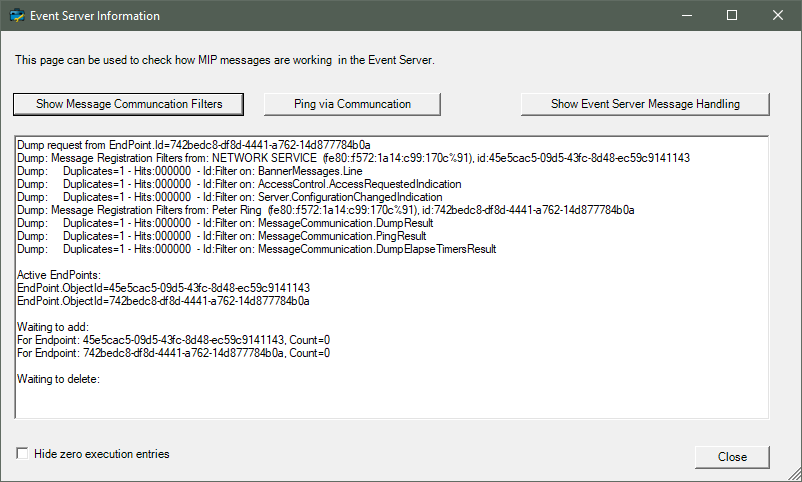
Task: Click the 'Active EndPoints:' heading text
Action: click(59, 275)
